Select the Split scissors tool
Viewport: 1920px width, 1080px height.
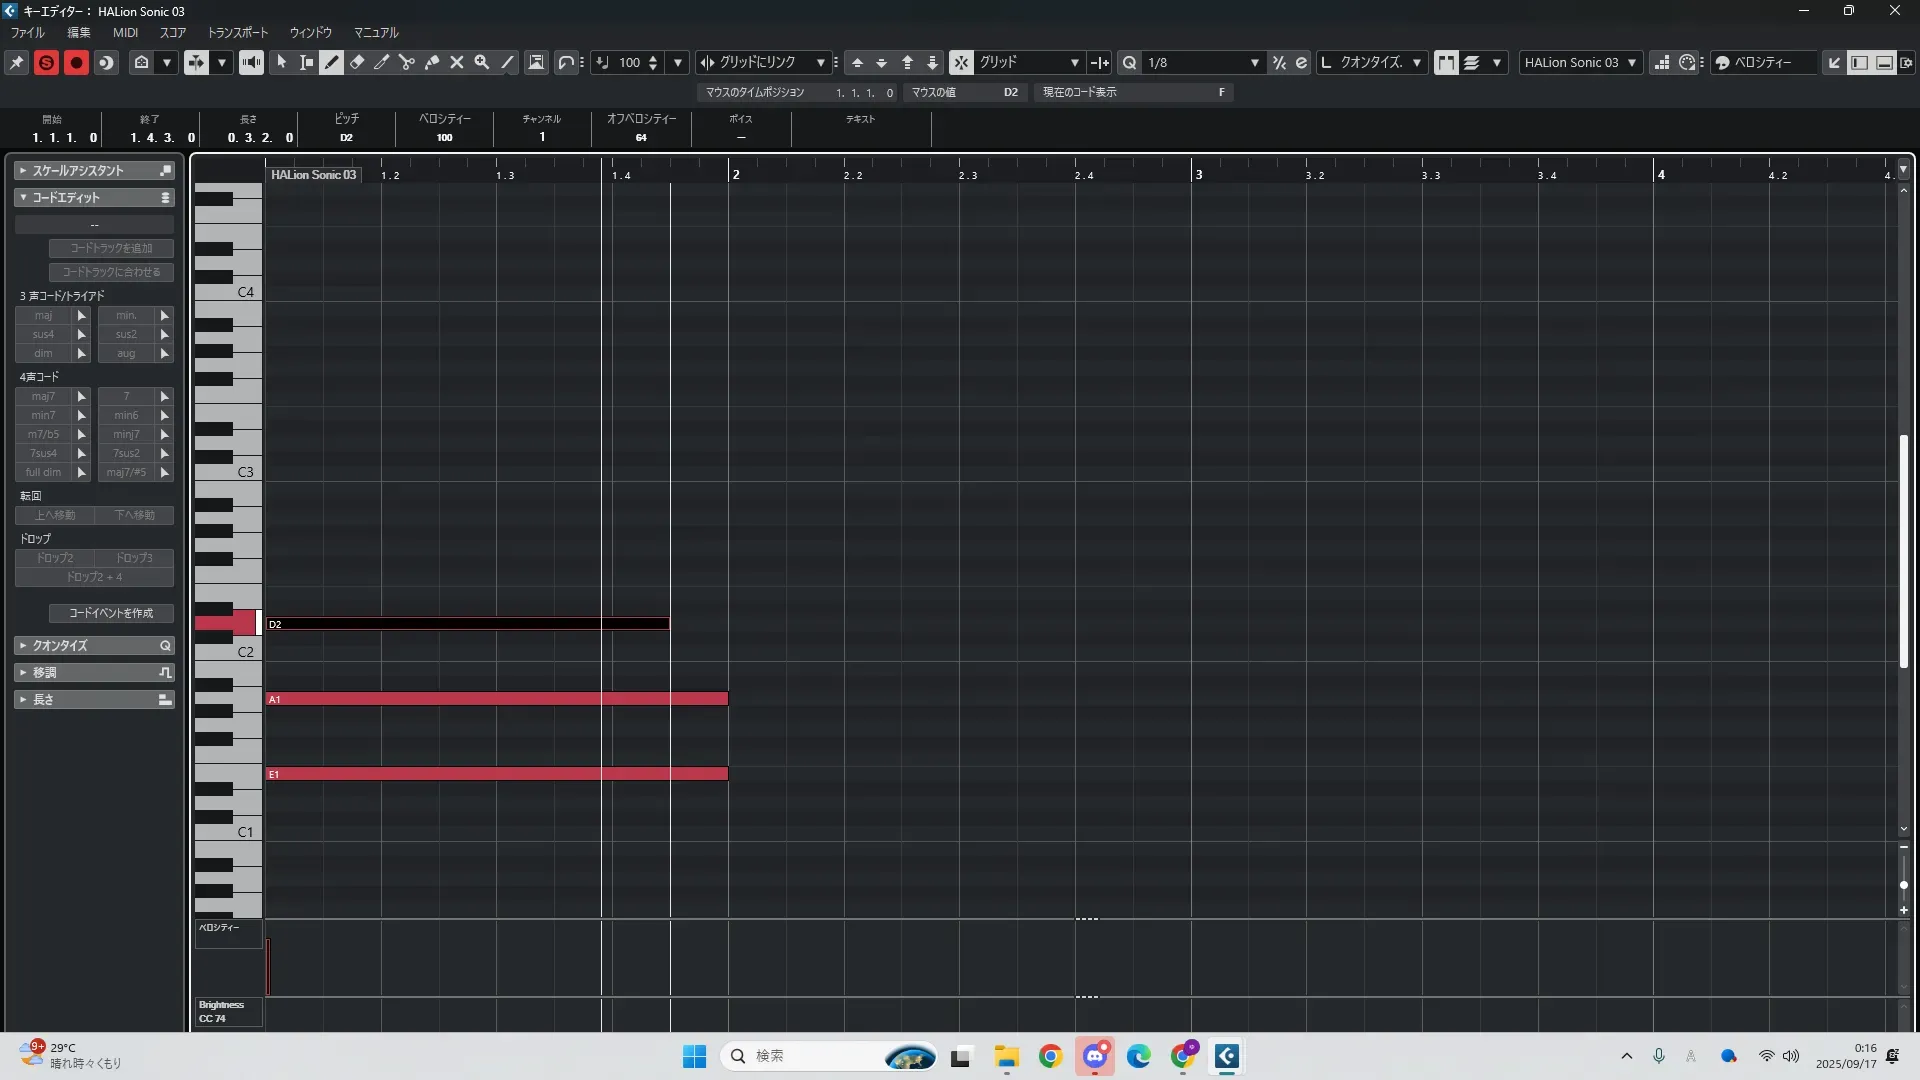tap(407, 62)
